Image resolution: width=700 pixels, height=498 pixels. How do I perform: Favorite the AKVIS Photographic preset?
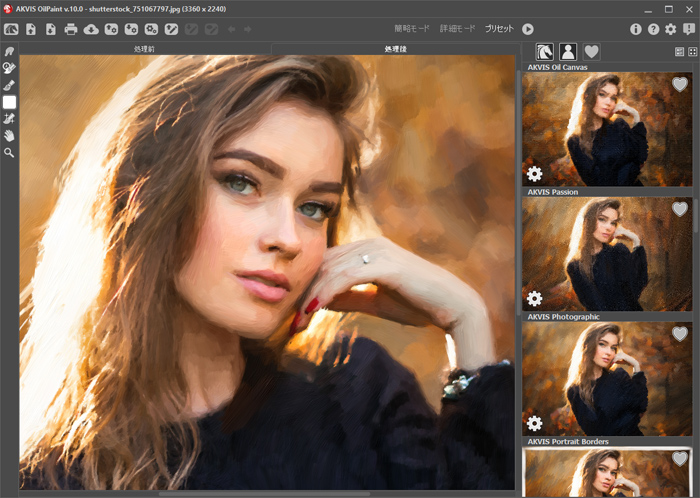pos(679,333)
